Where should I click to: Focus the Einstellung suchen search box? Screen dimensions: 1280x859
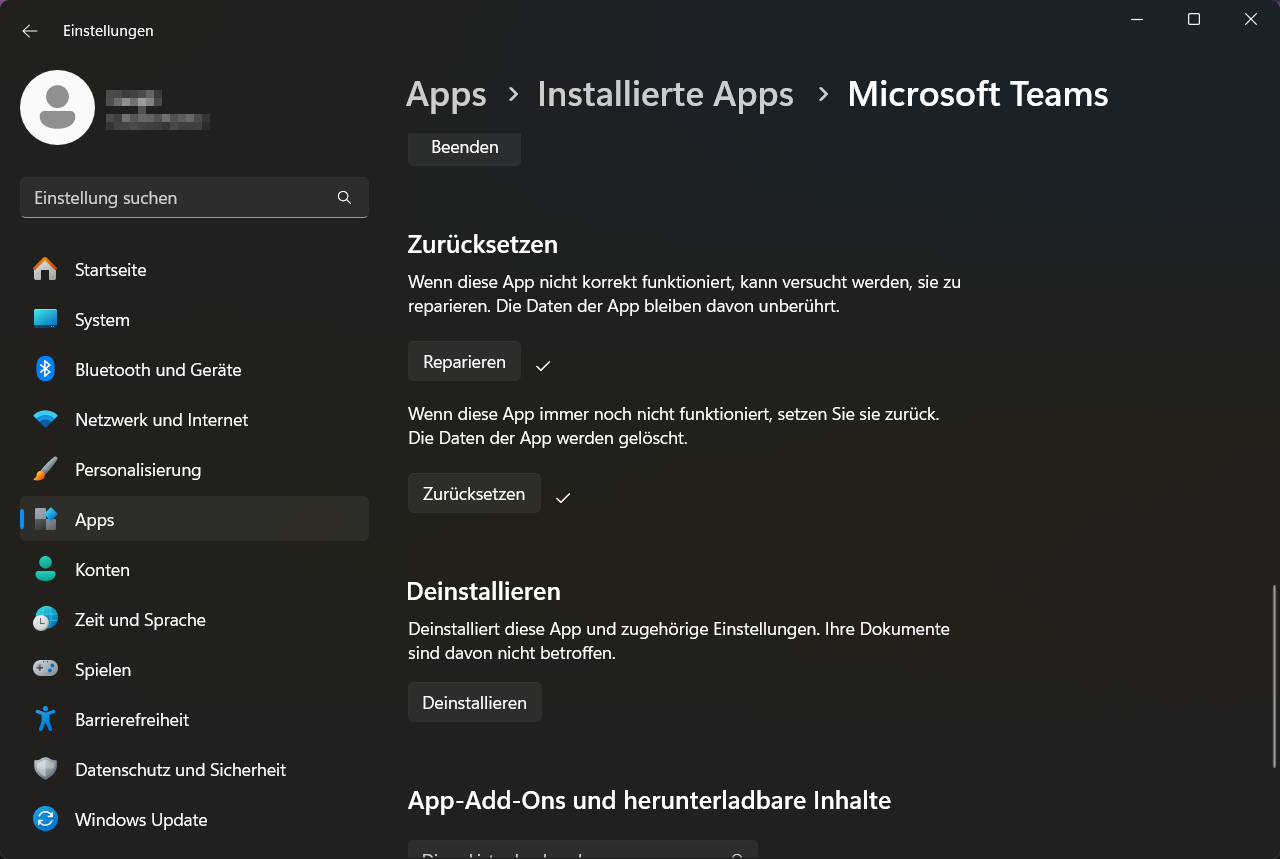pyautogui.click(x=194, y=198)
